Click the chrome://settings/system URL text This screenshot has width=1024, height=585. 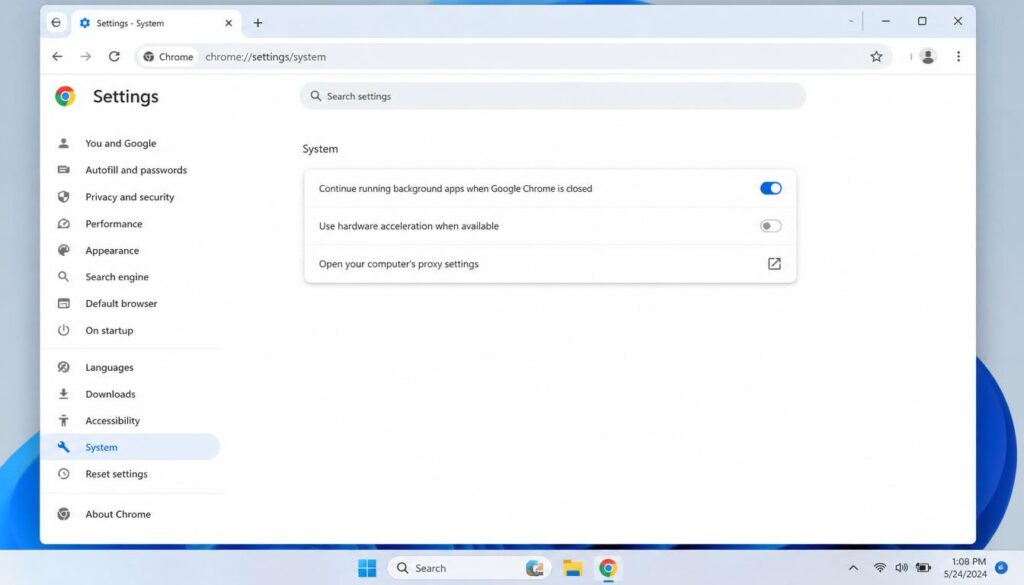pos(266,57)
